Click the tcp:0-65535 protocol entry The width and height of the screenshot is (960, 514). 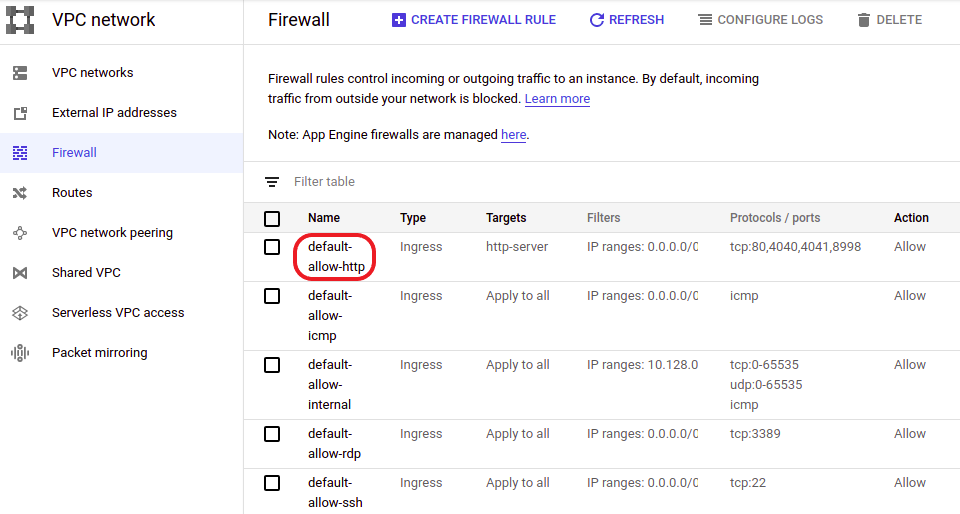tap(764, 365)
